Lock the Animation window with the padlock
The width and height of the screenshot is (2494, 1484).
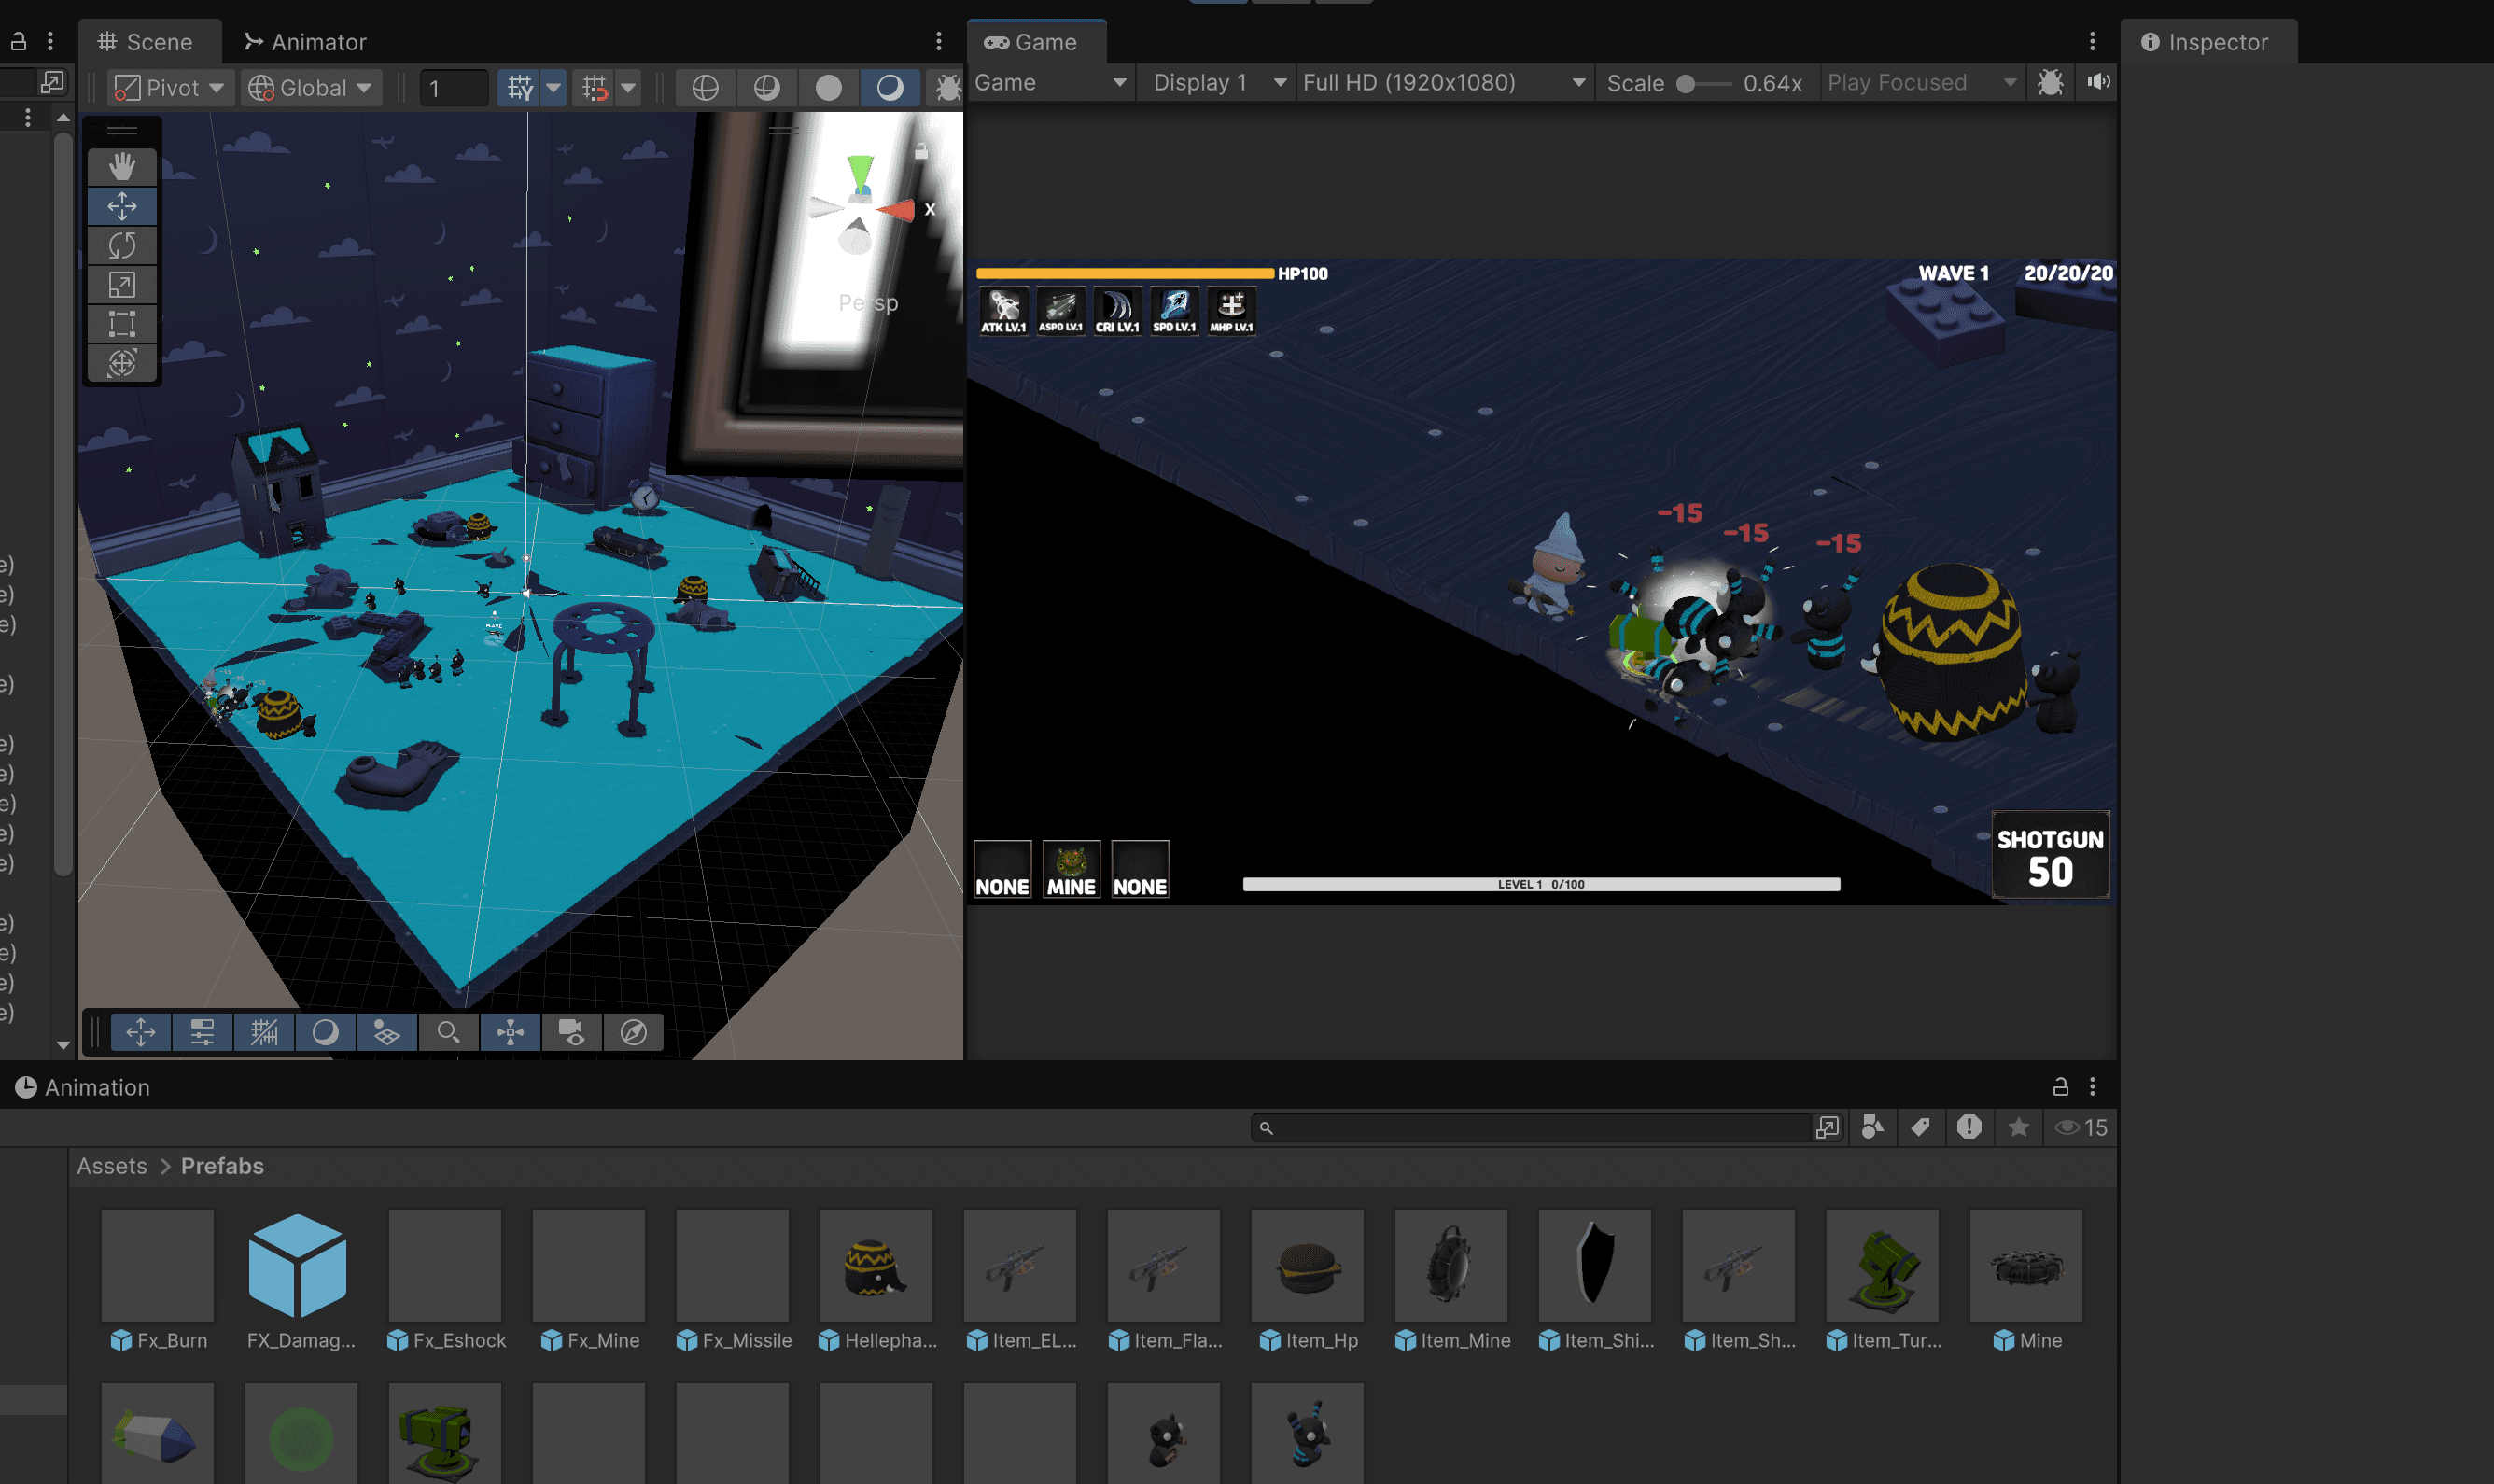pyautogui.click(x=2060, y=1087)
